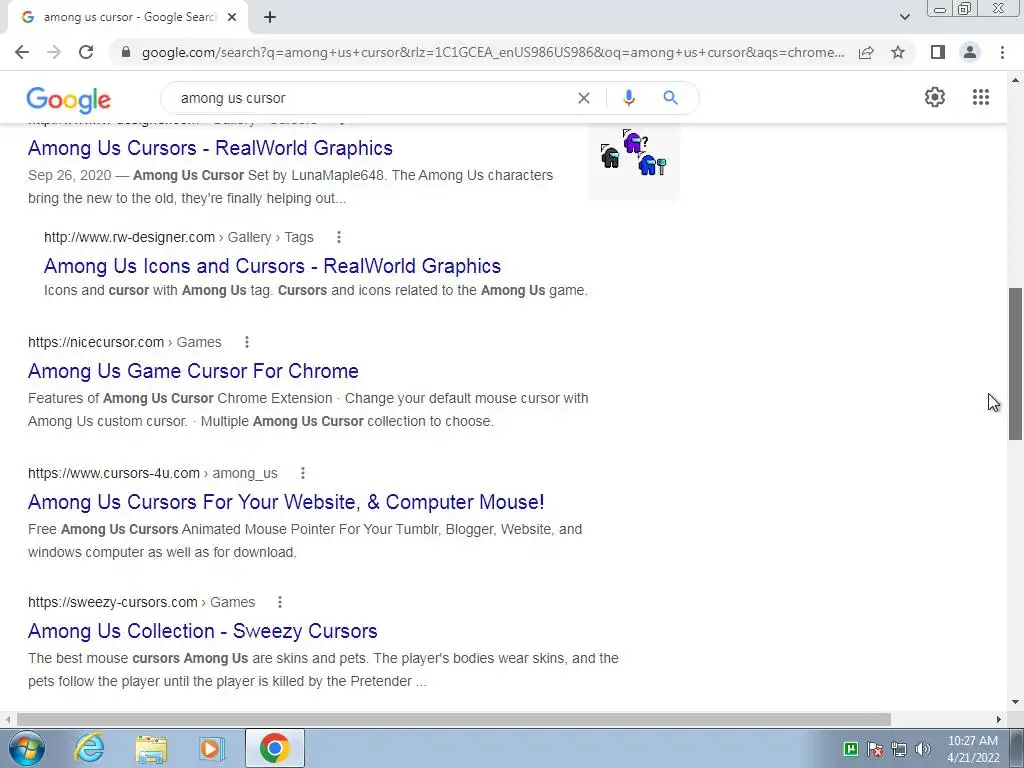Click the scroll right arrow

[999, 719]
